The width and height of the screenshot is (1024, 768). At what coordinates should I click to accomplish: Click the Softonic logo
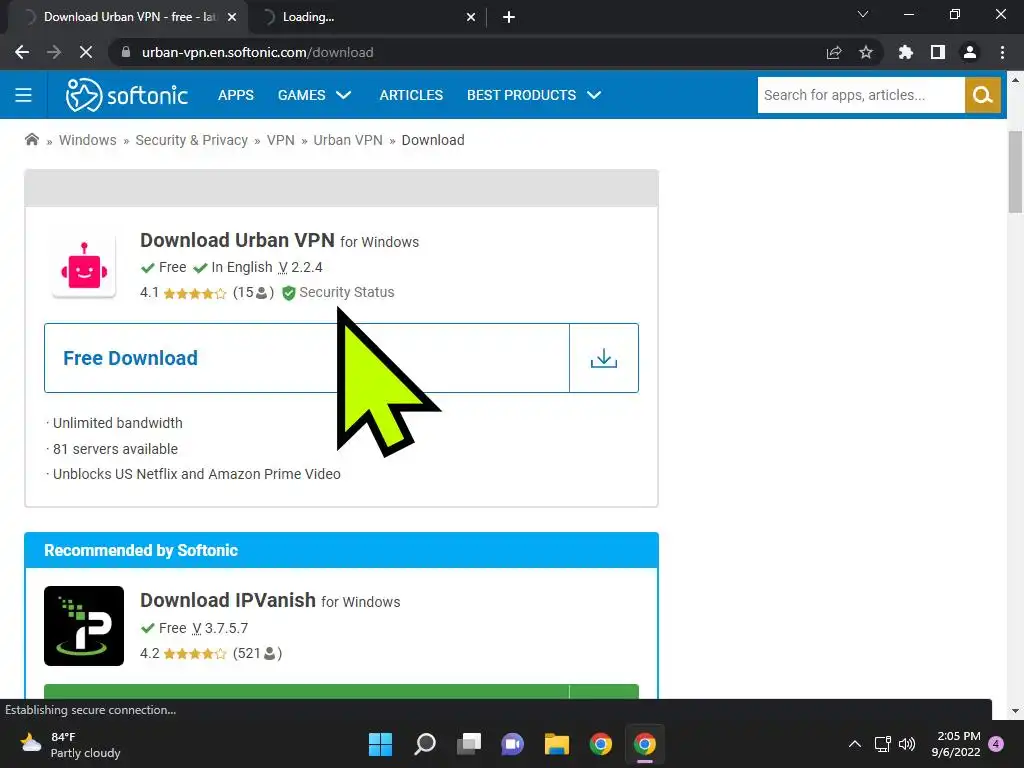coord(127,95)
